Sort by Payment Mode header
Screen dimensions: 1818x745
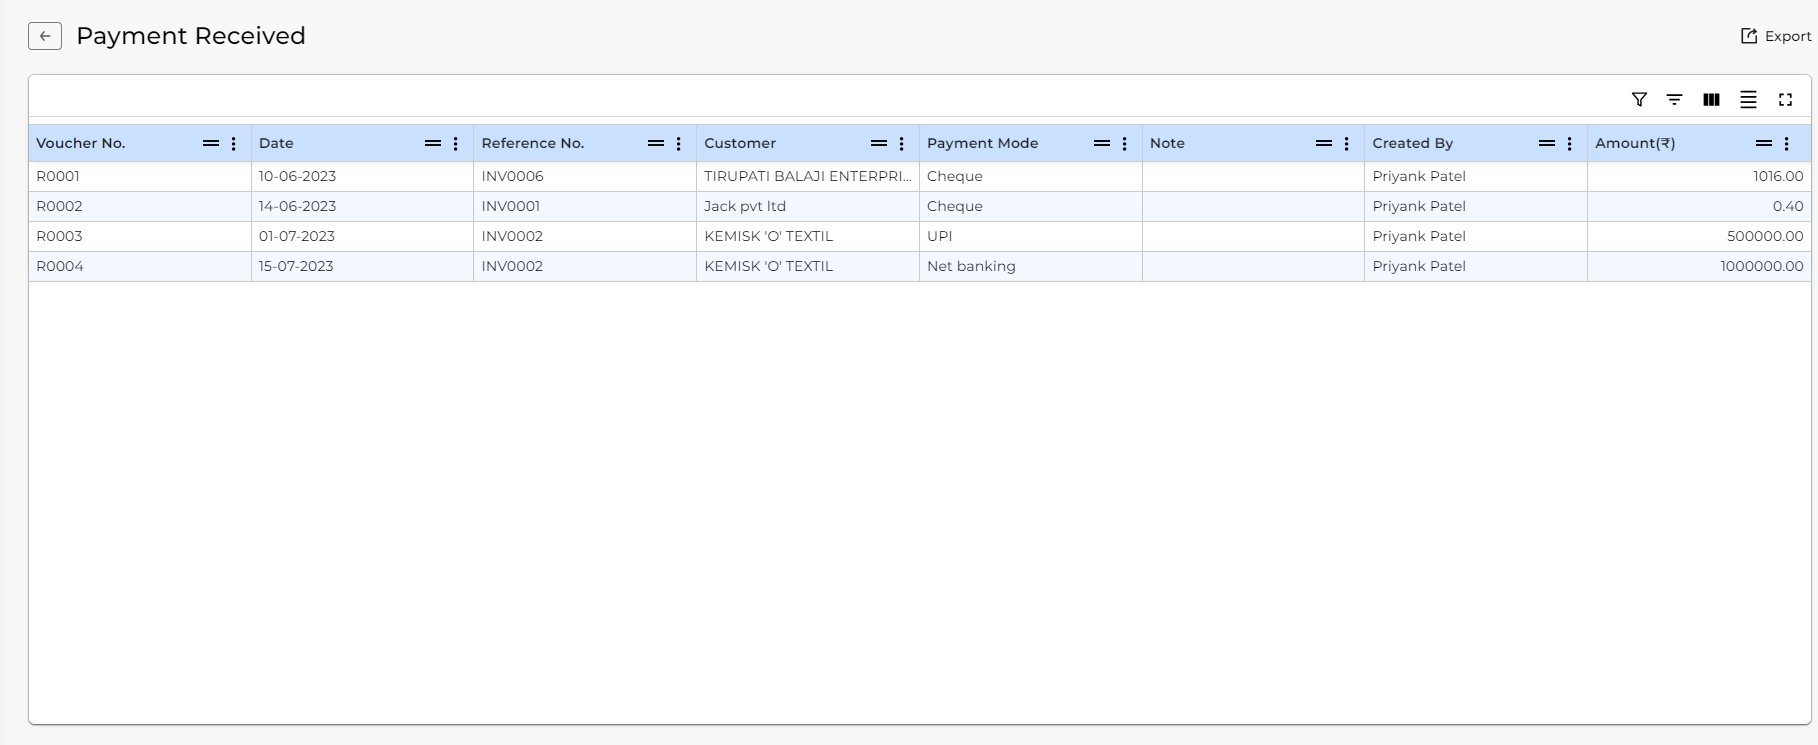(982, 143)
